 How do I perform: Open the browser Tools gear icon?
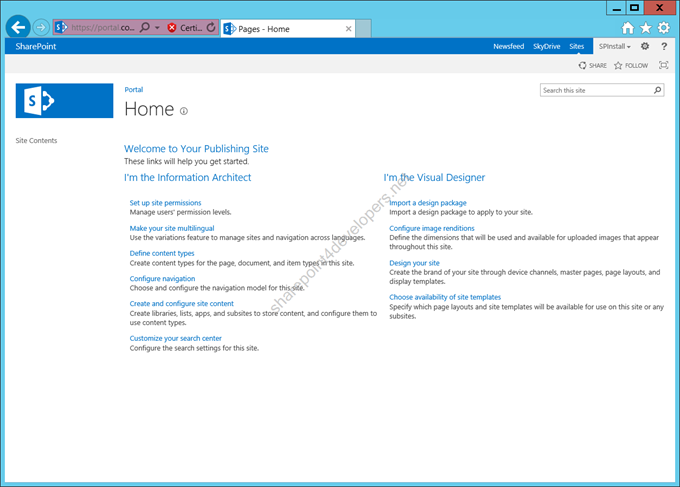(664, 28)
